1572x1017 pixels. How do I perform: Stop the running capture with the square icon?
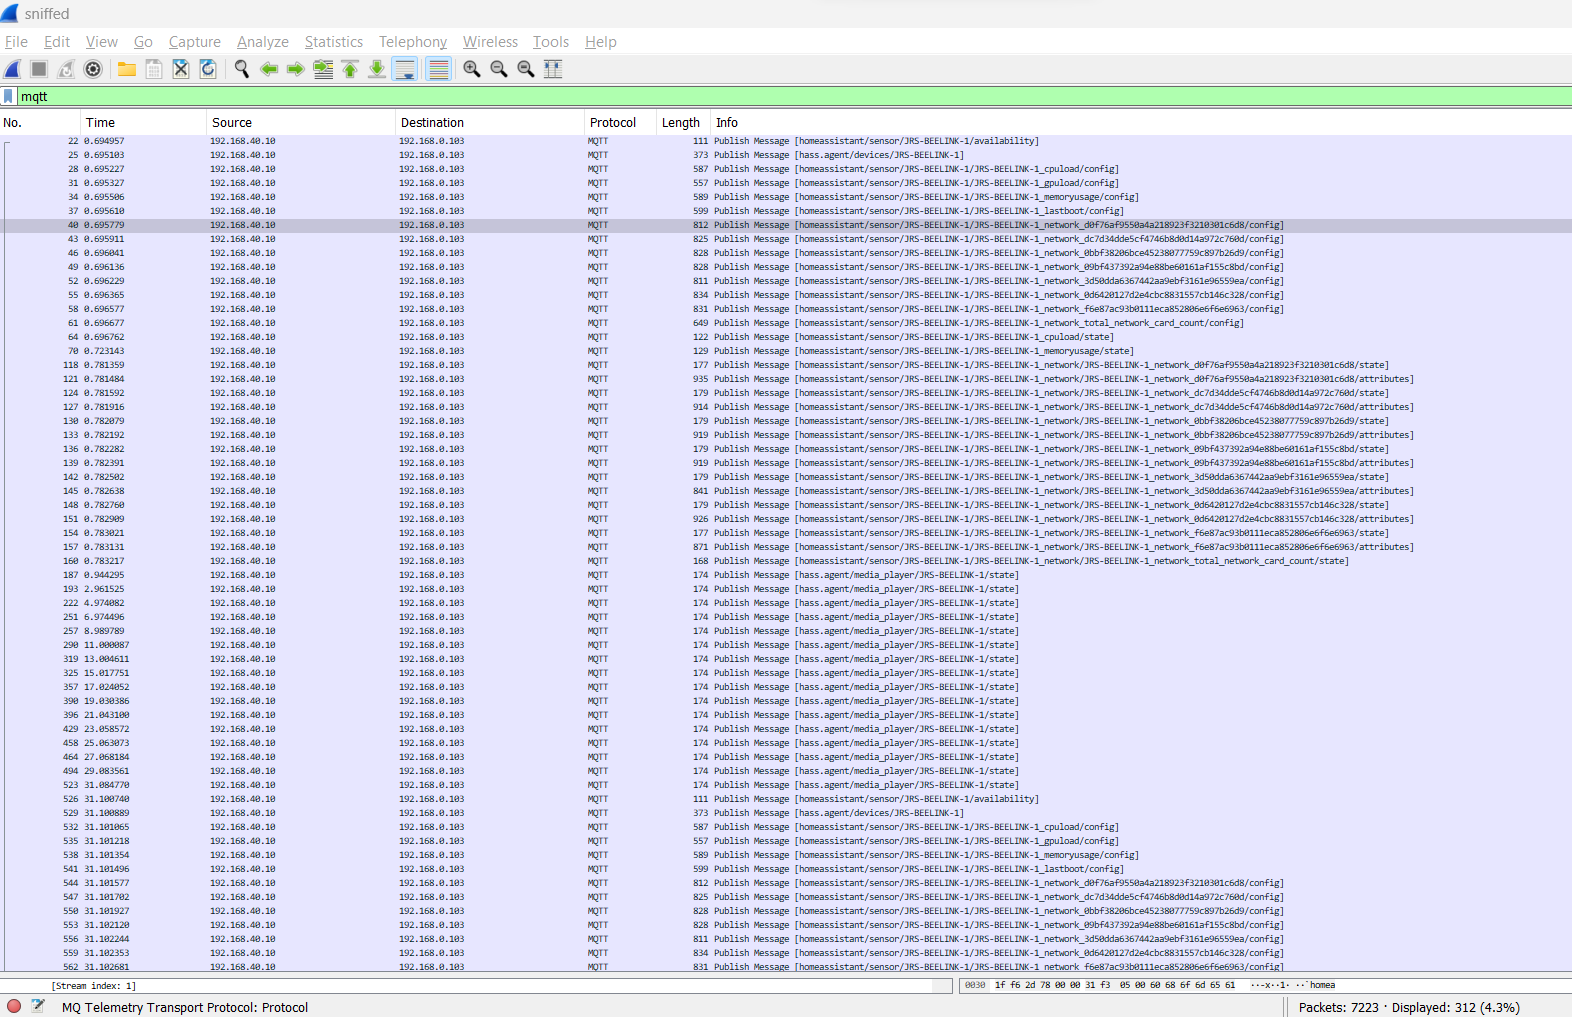click(x=39, y=69)
